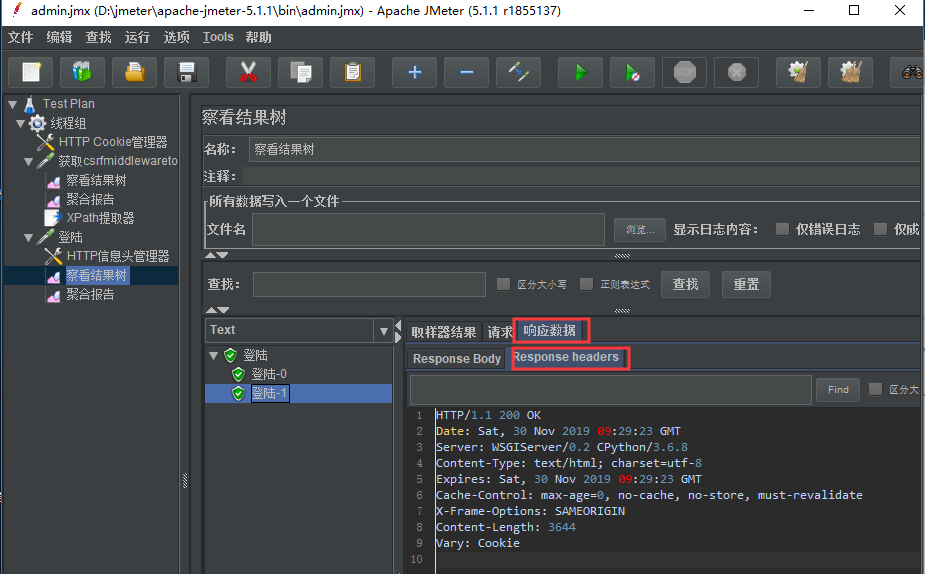Open the 选项 menu
This screenshot has height=574, width=925.
coord(176,37)
